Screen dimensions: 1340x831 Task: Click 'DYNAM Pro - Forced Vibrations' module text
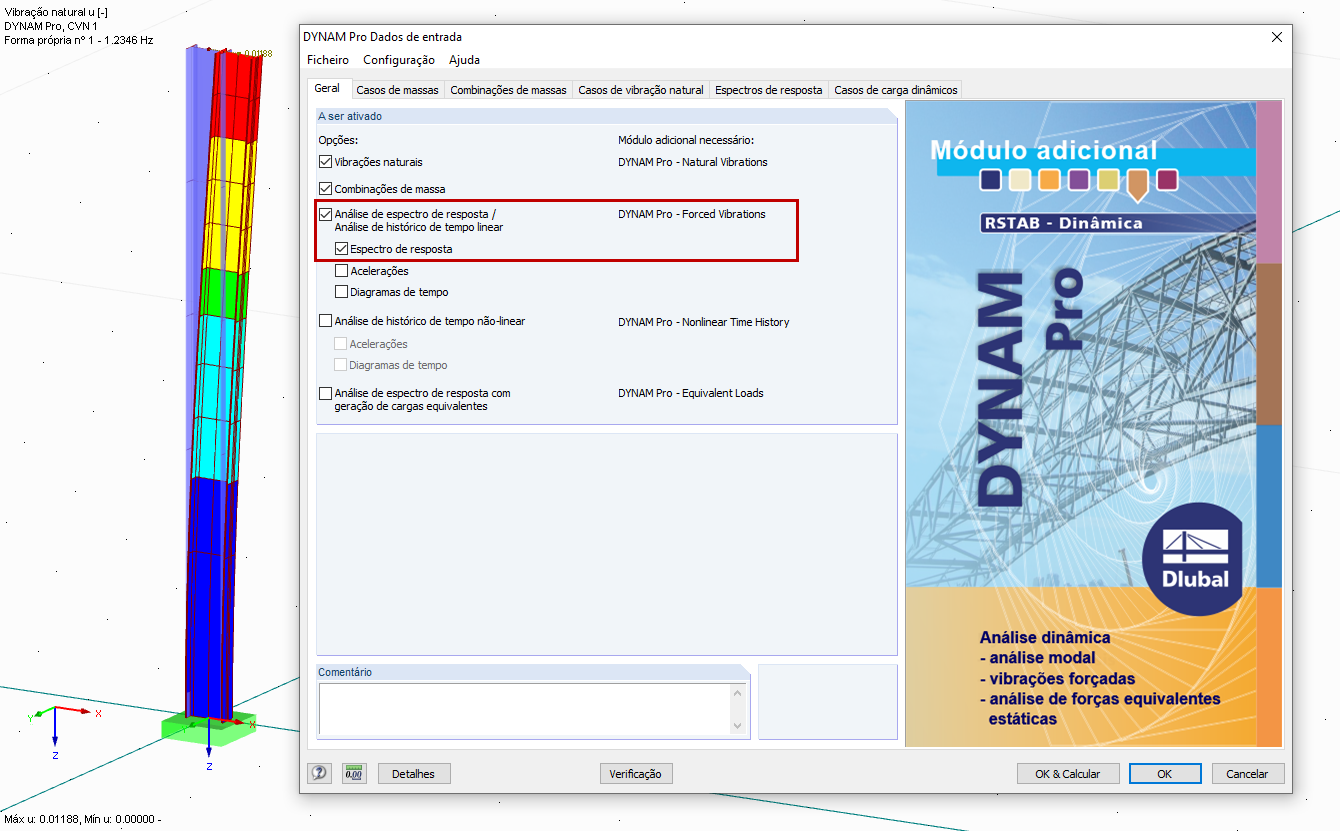pos(692,214)
